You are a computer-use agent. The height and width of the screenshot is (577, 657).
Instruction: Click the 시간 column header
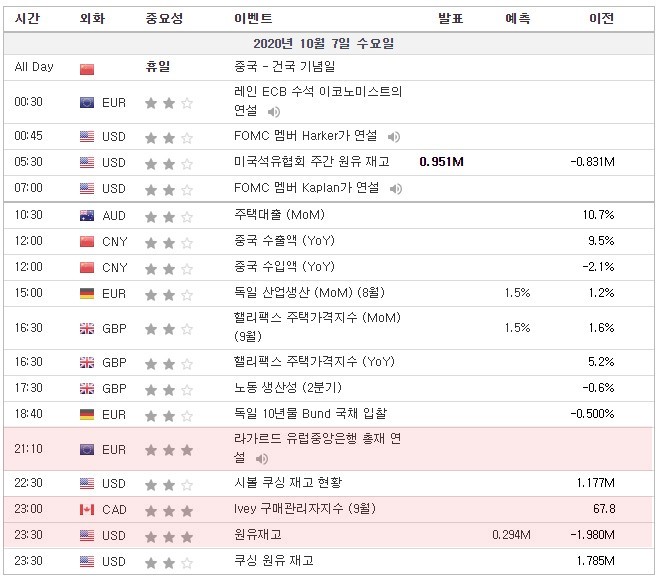pos(27,18)
